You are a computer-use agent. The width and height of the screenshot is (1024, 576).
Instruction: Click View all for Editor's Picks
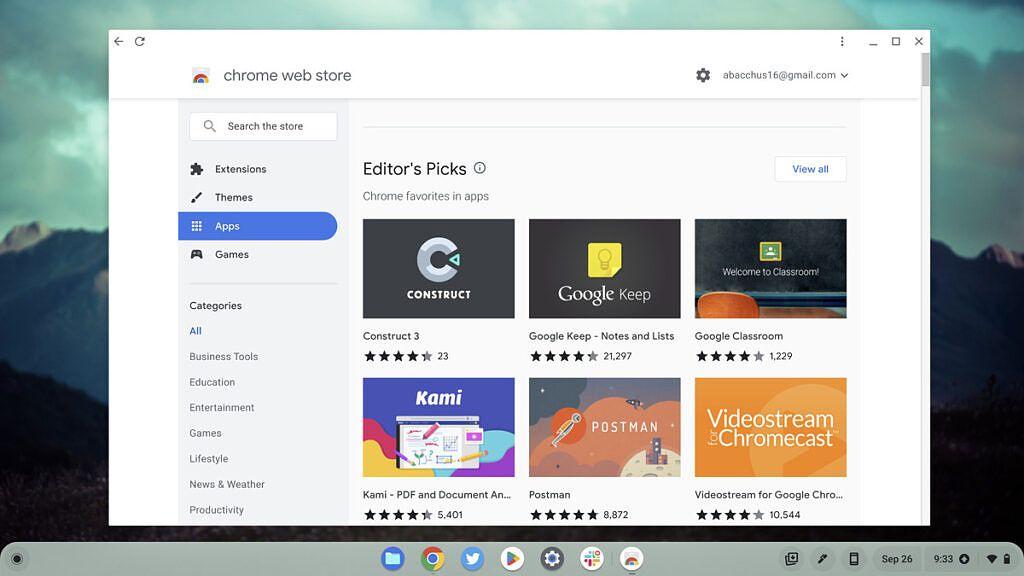810,168
